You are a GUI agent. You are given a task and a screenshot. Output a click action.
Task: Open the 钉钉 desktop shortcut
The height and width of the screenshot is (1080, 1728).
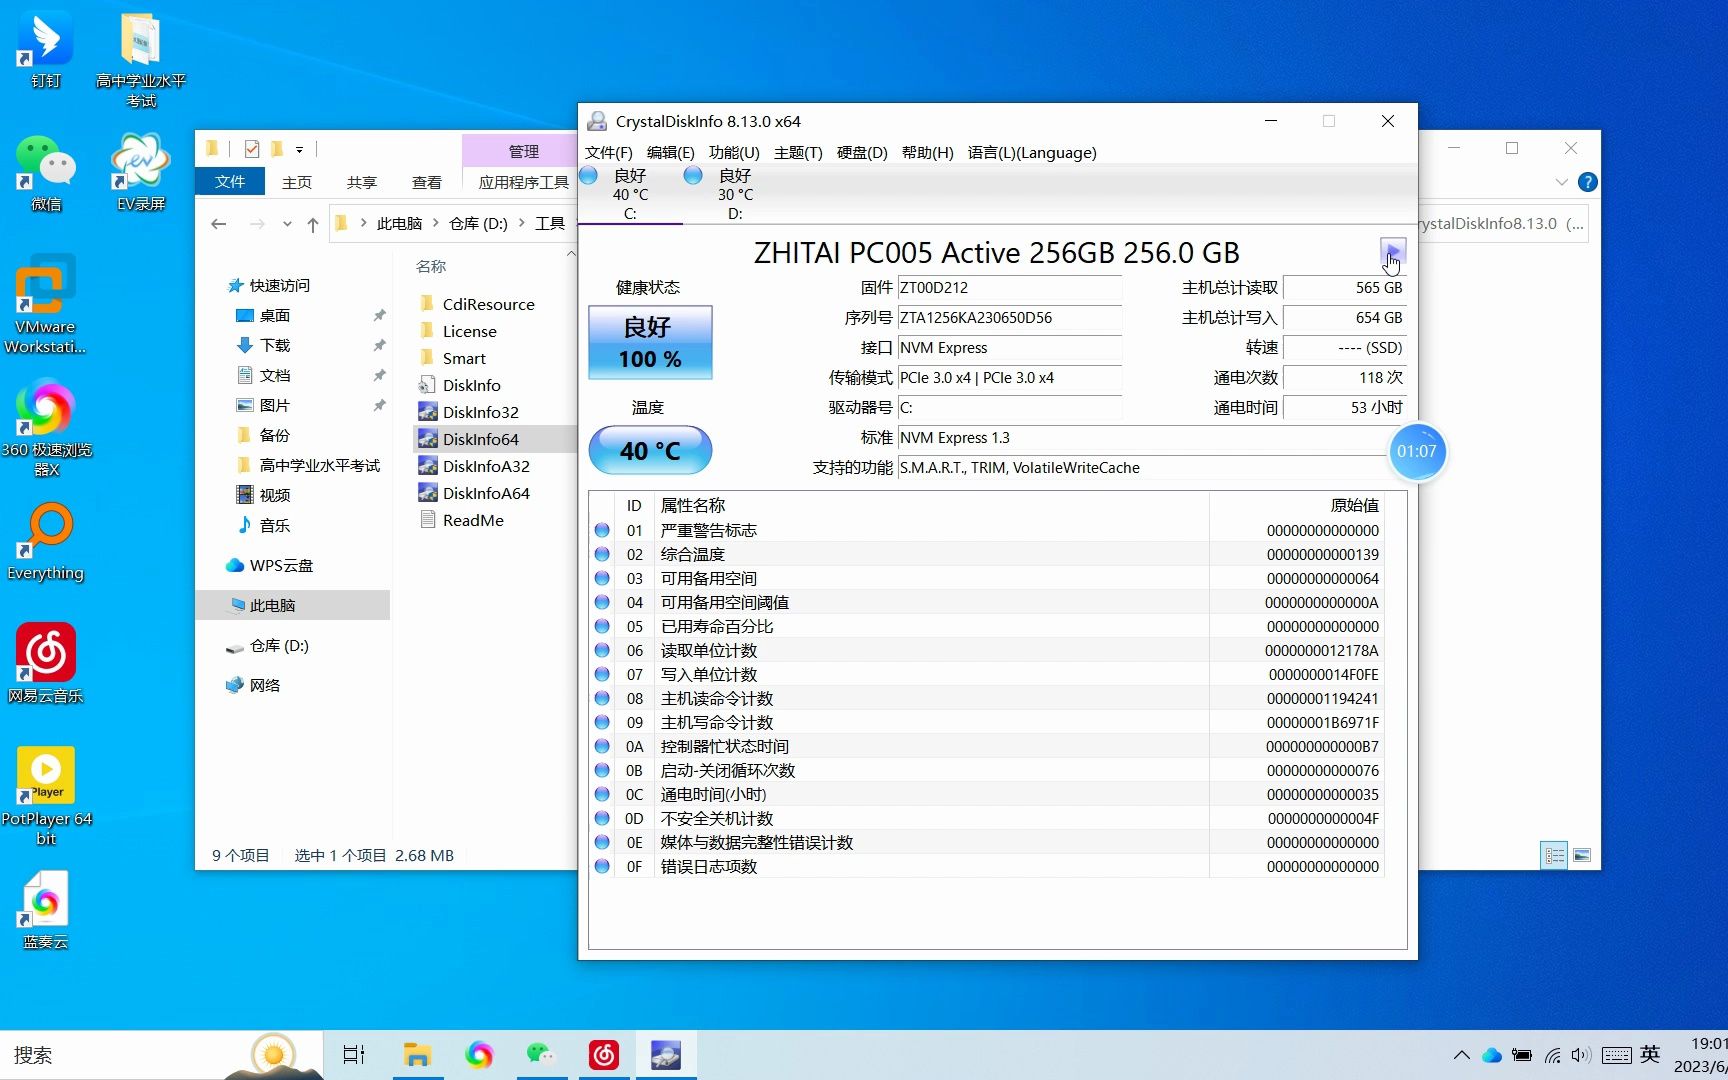point(46,50)
